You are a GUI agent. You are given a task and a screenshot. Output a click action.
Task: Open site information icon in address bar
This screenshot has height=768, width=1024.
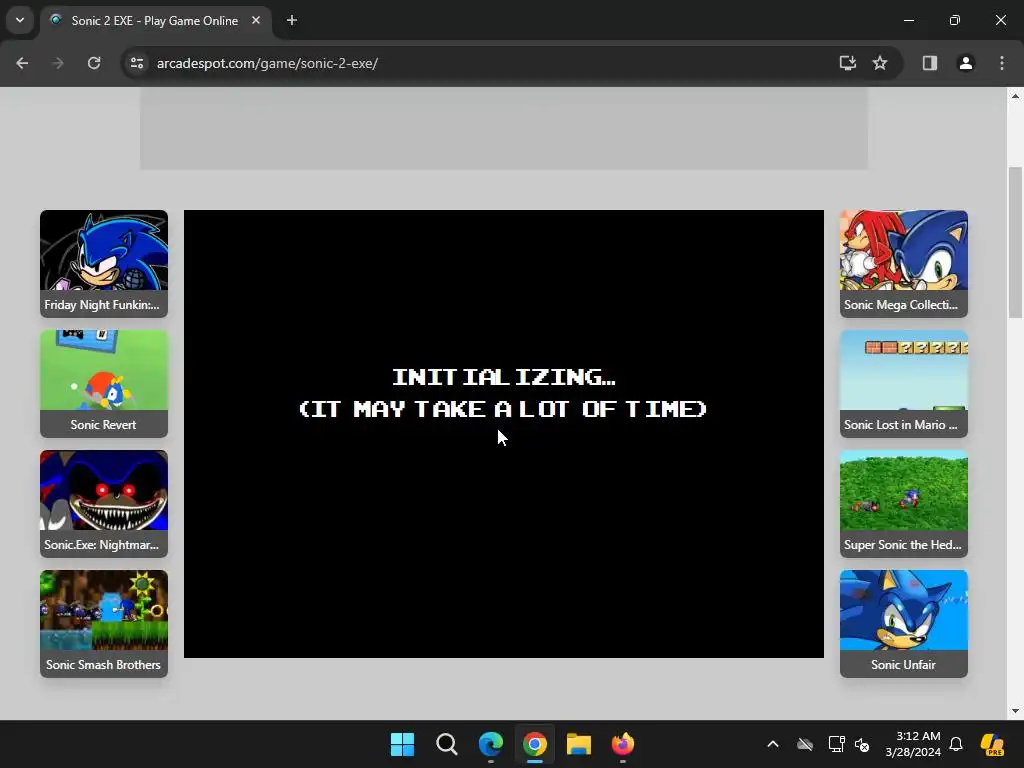click(x=137, y=63)
